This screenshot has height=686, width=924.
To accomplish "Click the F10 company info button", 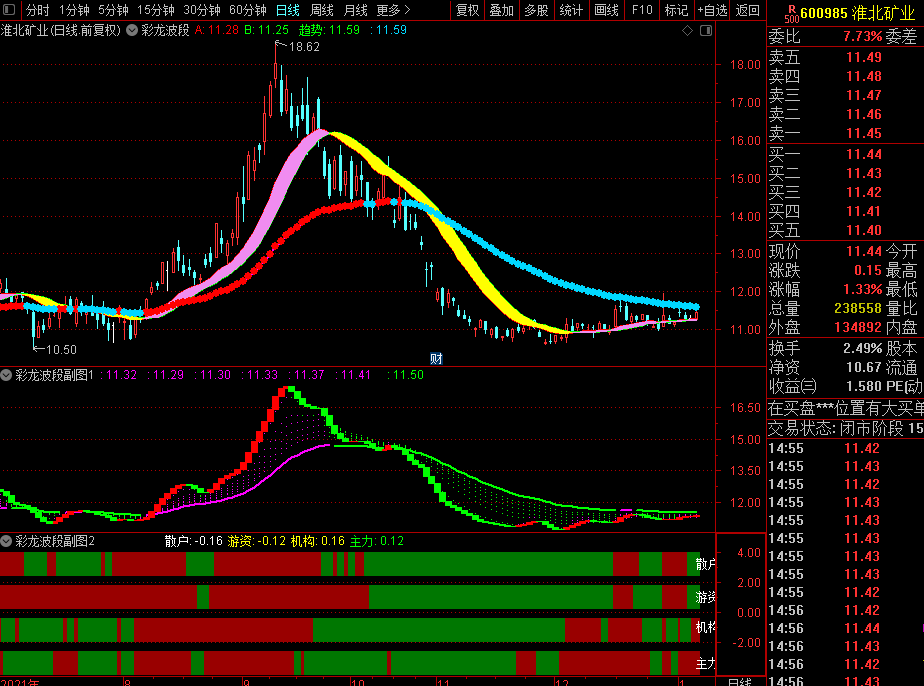I will tap(642, 10).
